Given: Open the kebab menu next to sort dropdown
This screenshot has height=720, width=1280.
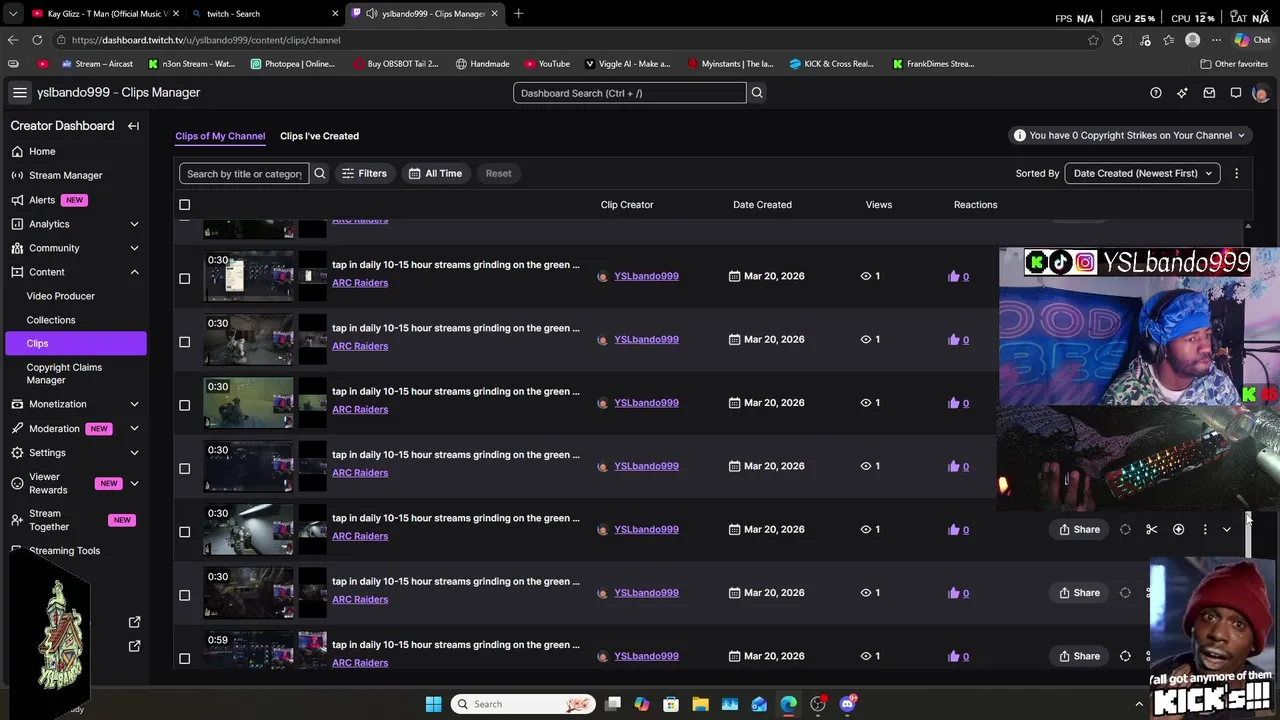Looking at the screenshot, I should pyautogui.click(x=1237, y=173).
